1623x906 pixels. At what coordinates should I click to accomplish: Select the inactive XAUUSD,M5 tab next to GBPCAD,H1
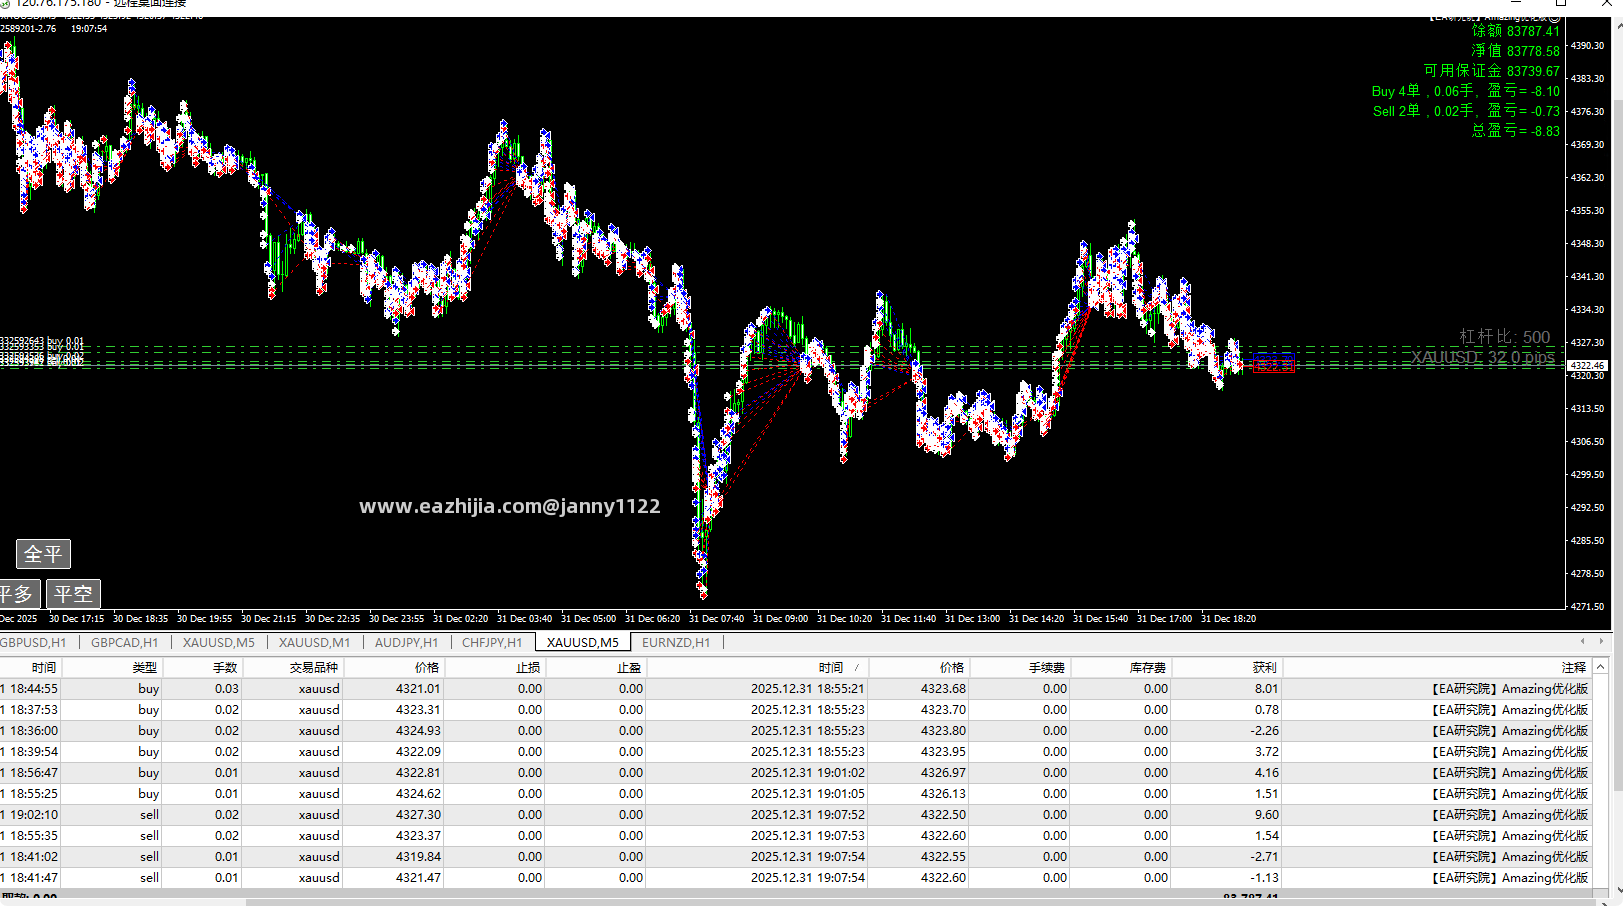point(219,642)
